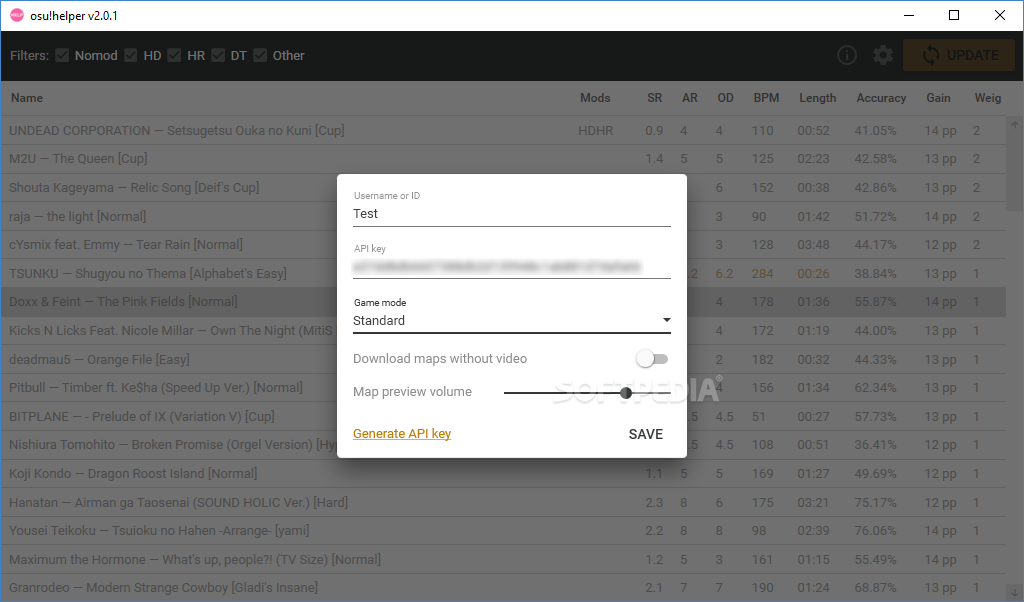This screenshot has height=602, width=1024.
Task: Click the 76.06% accuracy value
Action: pos(875,531)
